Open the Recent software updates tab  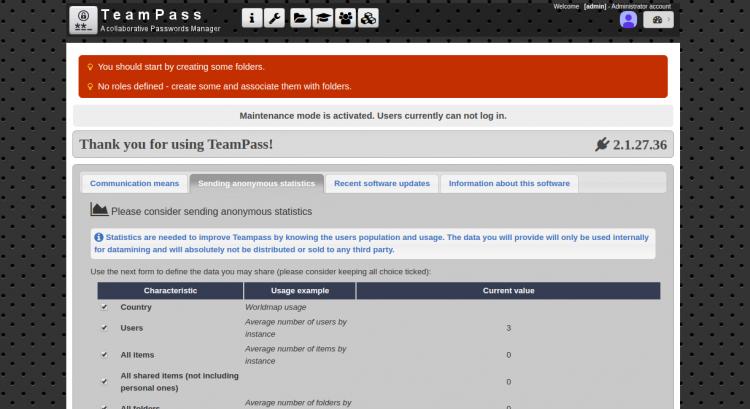click(x=382, y=184)
